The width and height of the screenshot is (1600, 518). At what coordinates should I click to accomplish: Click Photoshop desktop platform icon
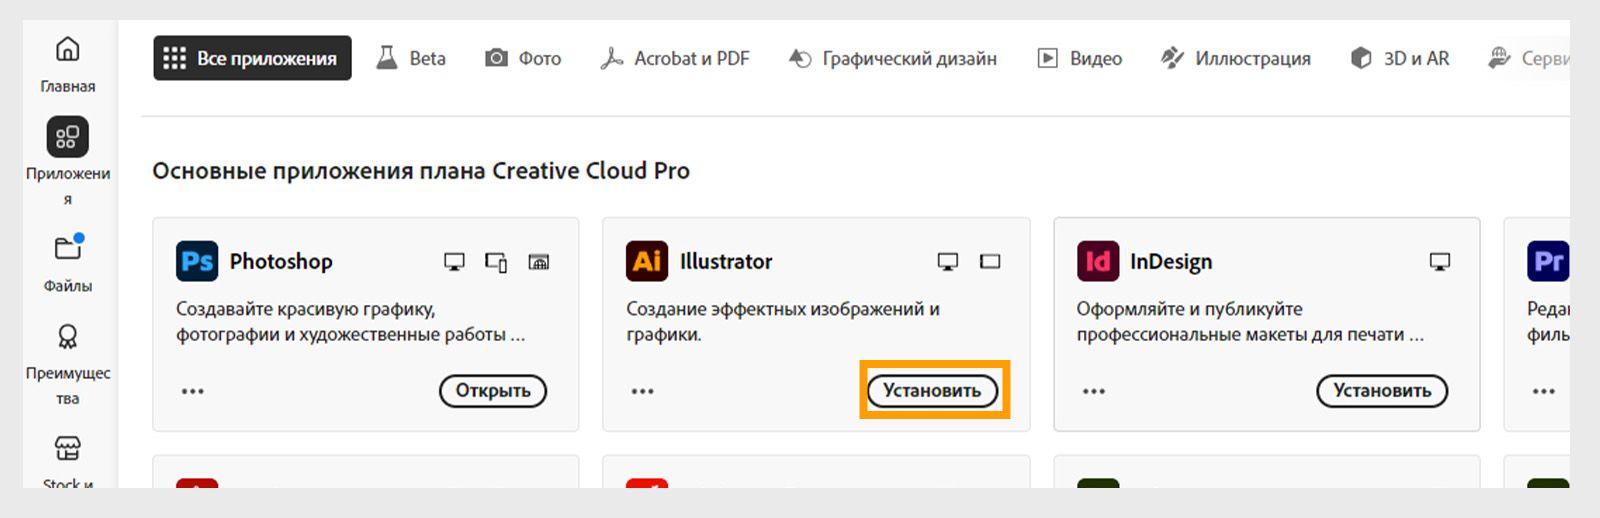pyautogui.click(x=454, y=262)
